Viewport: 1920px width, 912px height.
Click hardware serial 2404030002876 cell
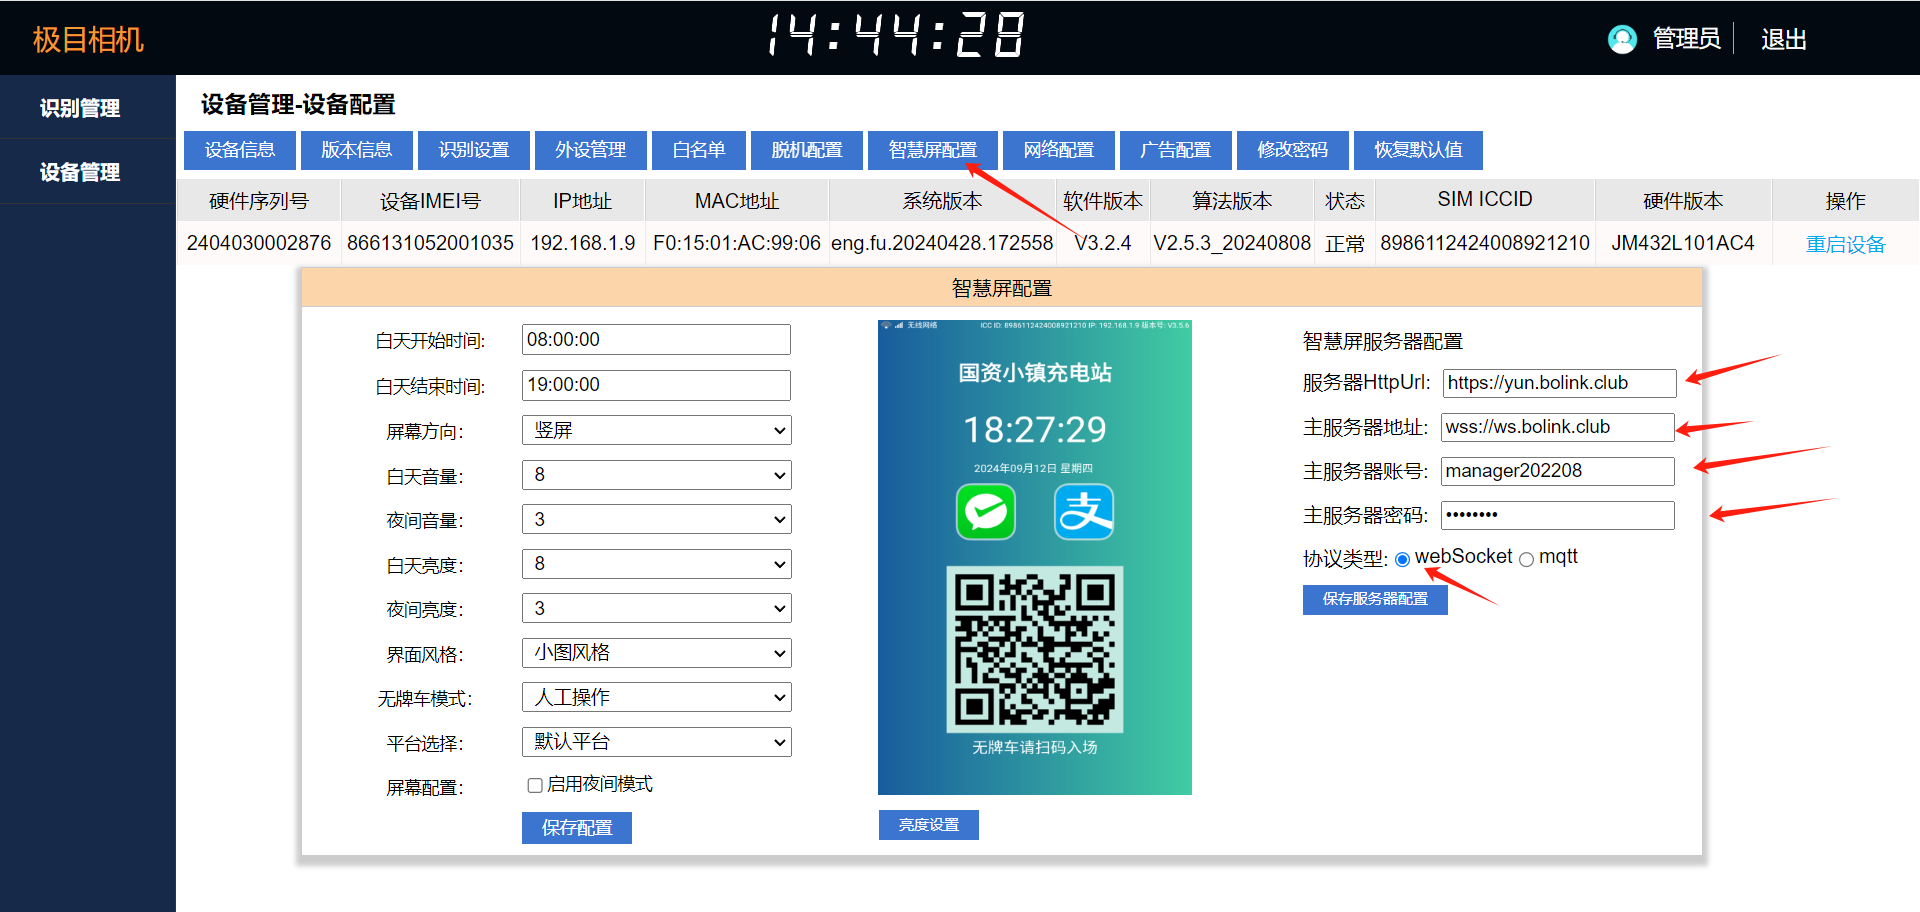(x=259, y=243)
